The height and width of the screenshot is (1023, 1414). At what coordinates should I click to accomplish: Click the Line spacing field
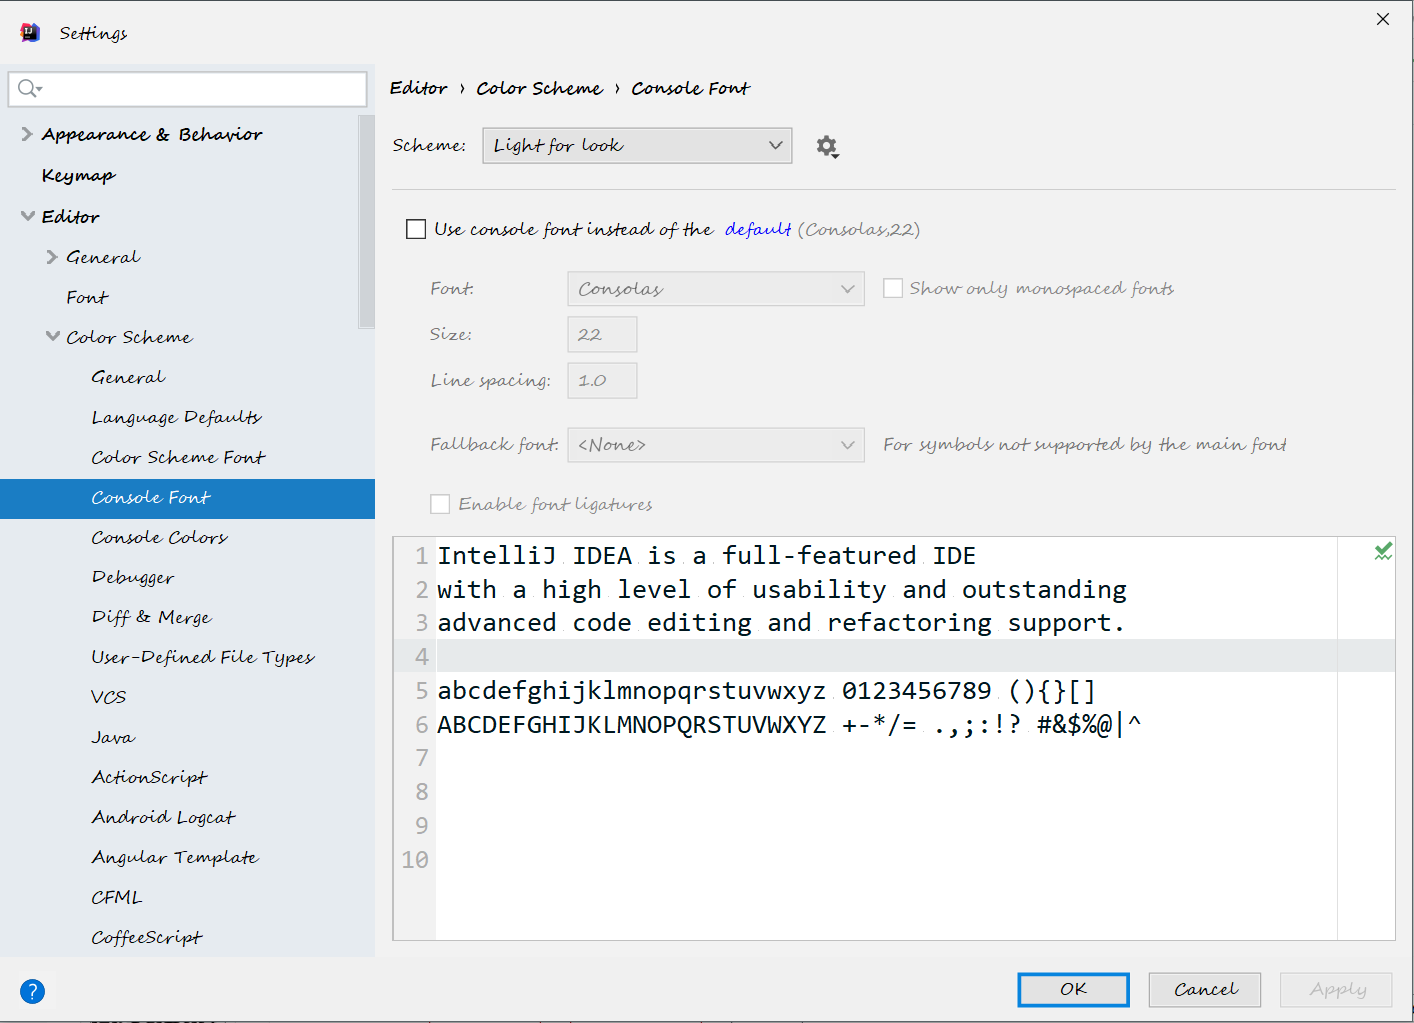tap(602, 381)
